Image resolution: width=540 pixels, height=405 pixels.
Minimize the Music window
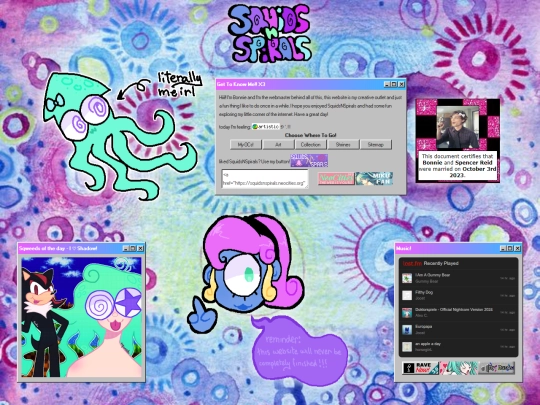coord(503,248)
